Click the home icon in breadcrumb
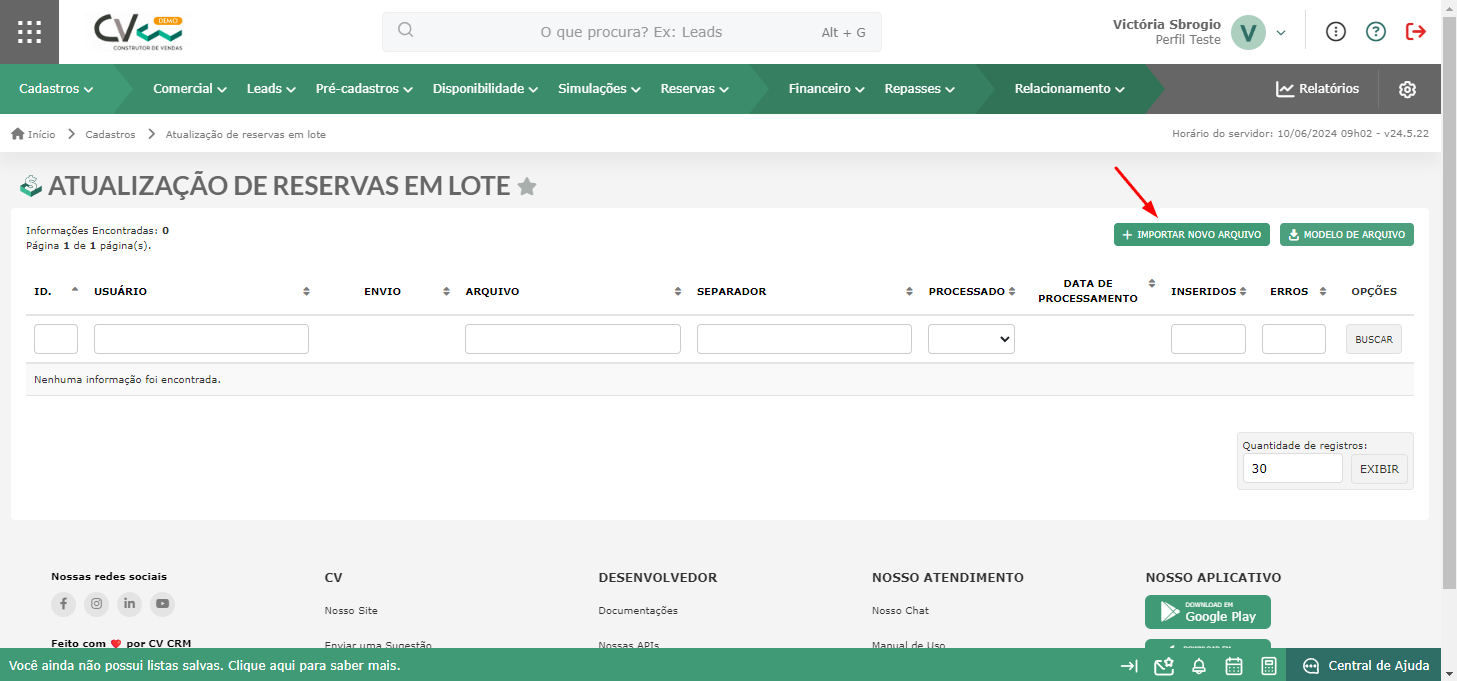The width and height of the screenshot is (1457, 681). 17,133
